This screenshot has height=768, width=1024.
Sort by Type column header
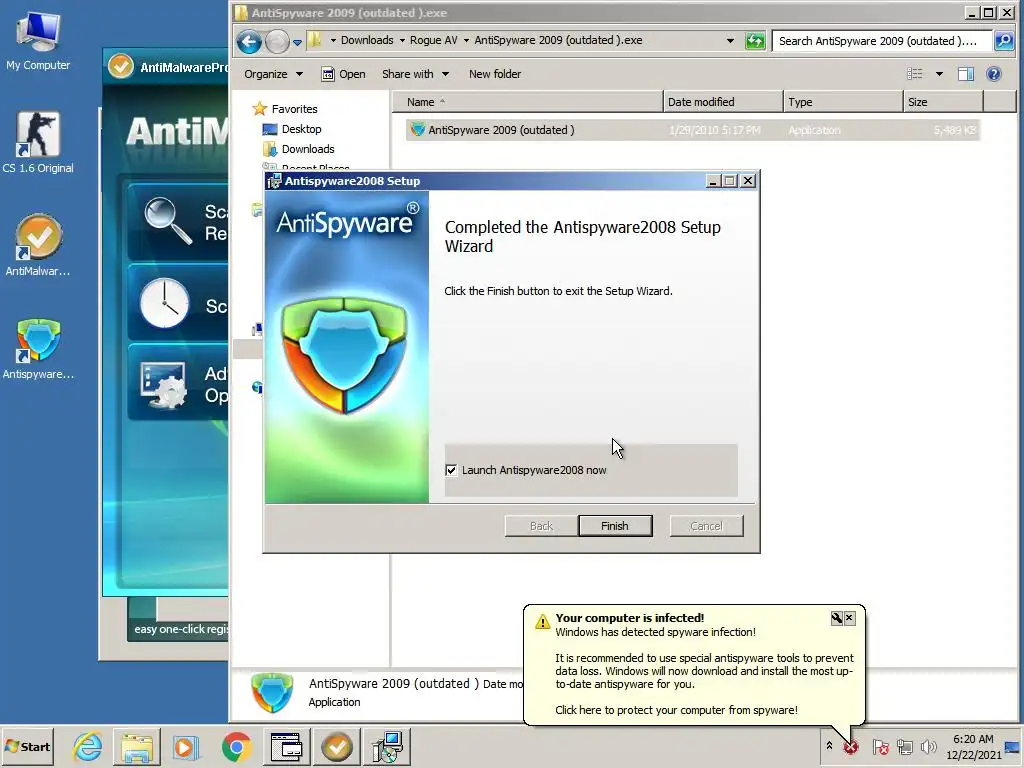(843, 102)
